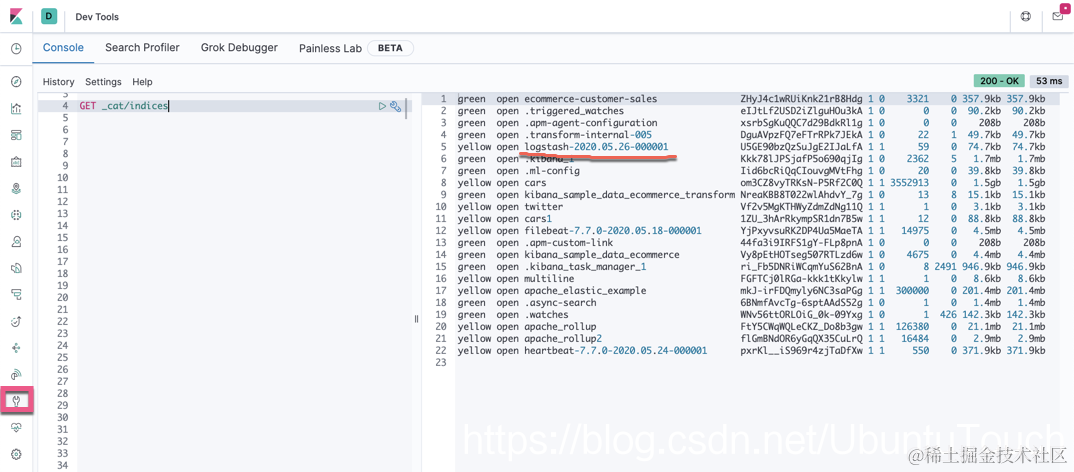Click the doc count '300000' in the output
This screenshot has height=472, width=1074.
[x=912, y=290]
